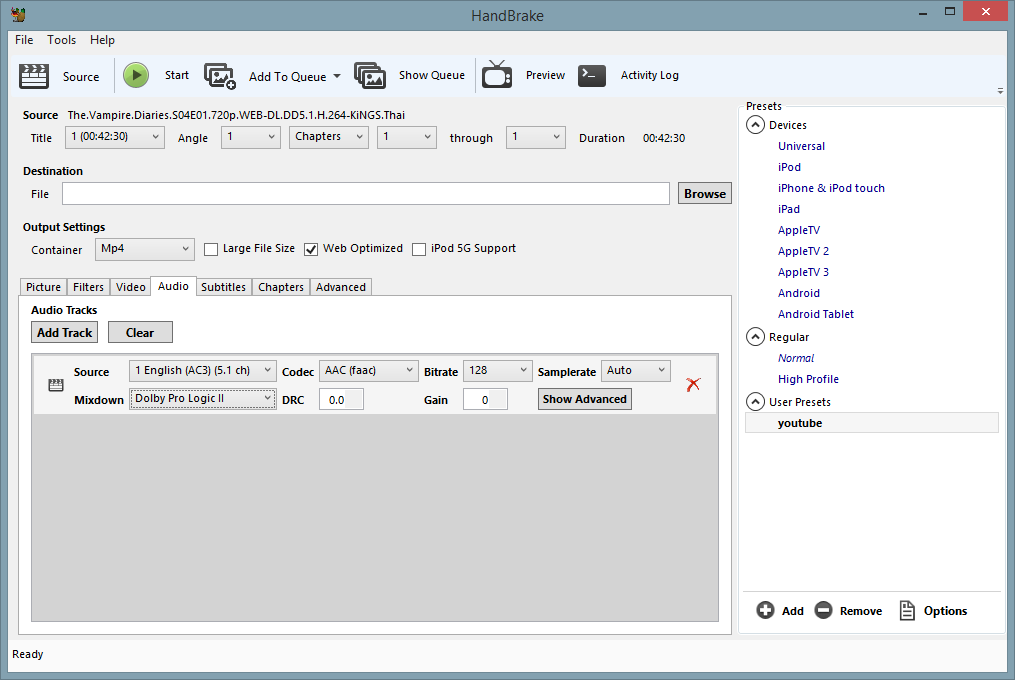1015x680 pixels.
Task: Toggle iPod 5G Support checkbox
Action: pyautogui.click(x=419, y=249)
